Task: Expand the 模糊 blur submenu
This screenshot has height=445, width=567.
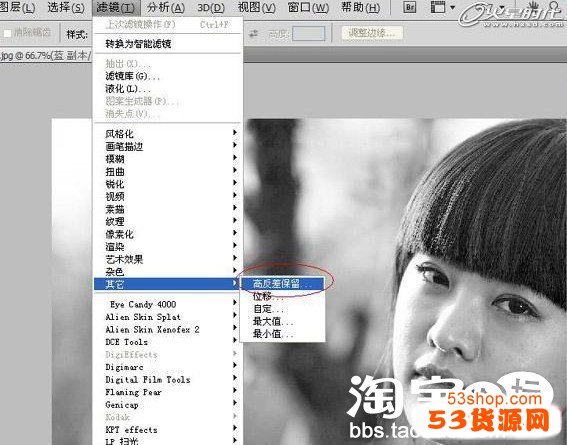Action: tap(168, 159)
